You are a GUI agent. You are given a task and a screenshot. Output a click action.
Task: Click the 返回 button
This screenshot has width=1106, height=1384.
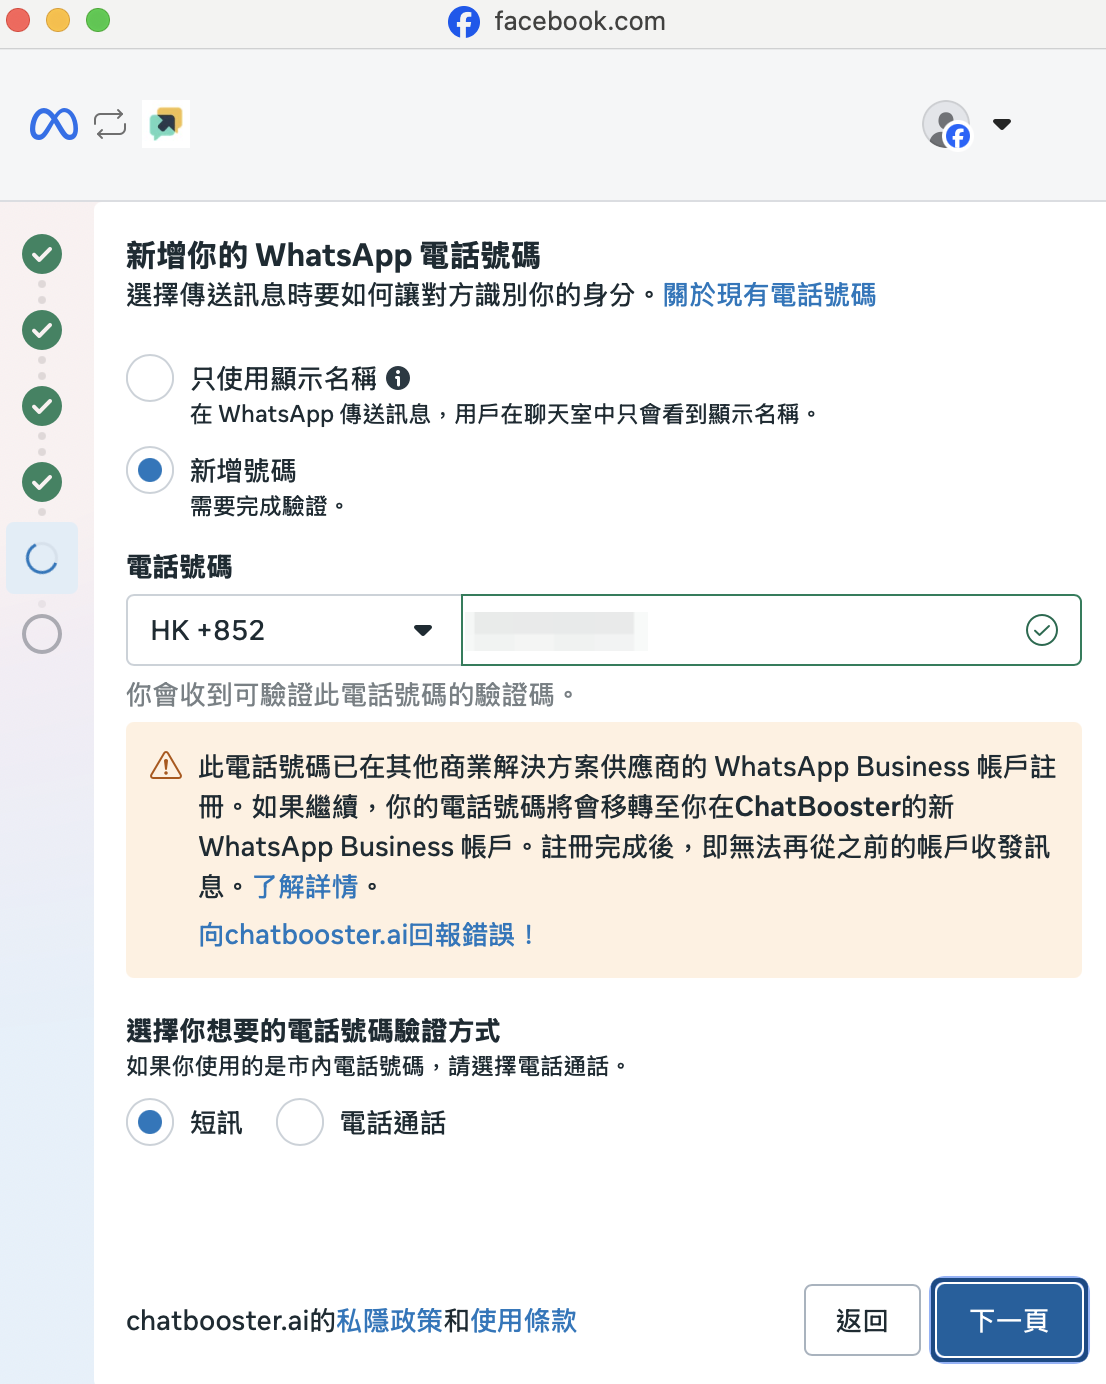(862, 1320)
